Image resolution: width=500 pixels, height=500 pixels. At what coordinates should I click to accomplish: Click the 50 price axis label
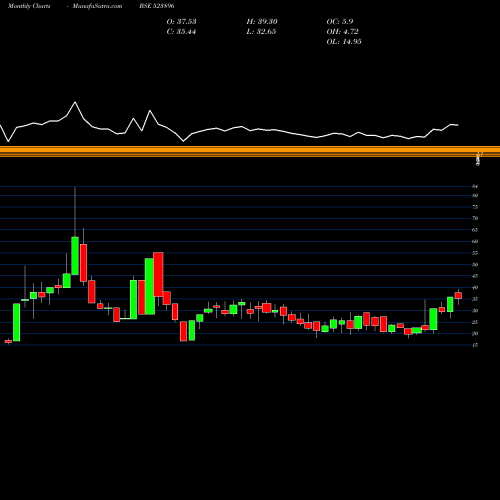475,265
